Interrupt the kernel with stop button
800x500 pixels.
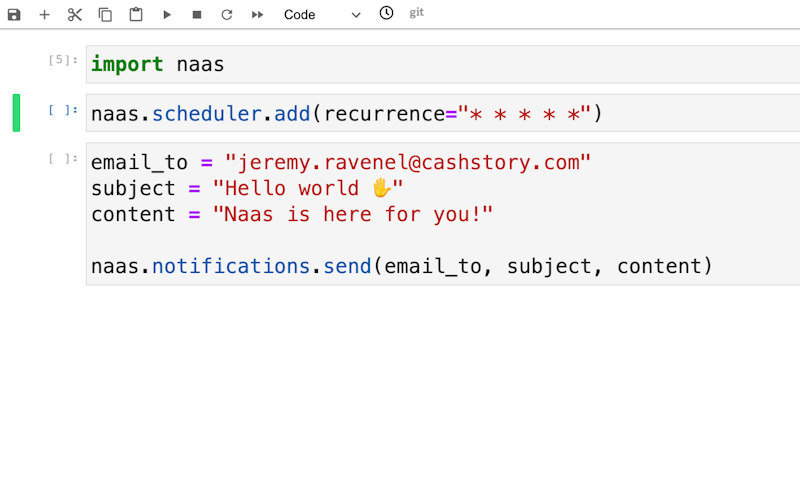click(x=197, y=15)
